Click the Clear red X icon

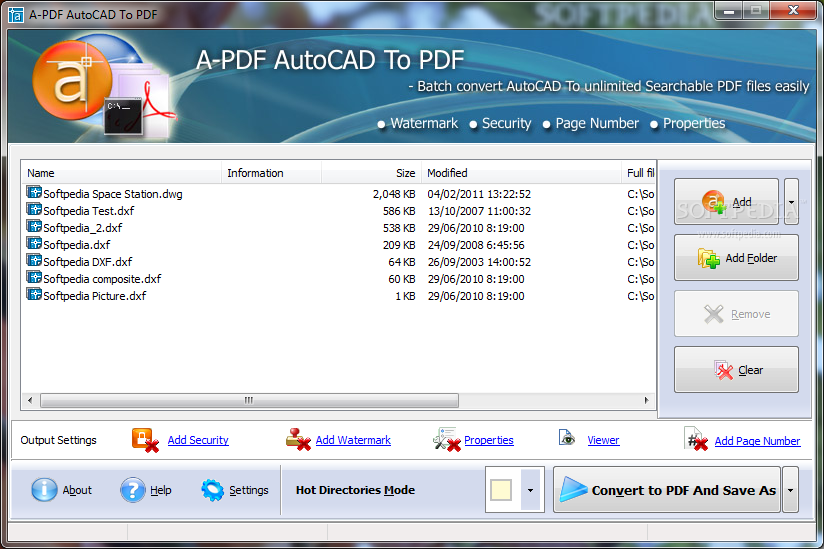click(724, 370)
